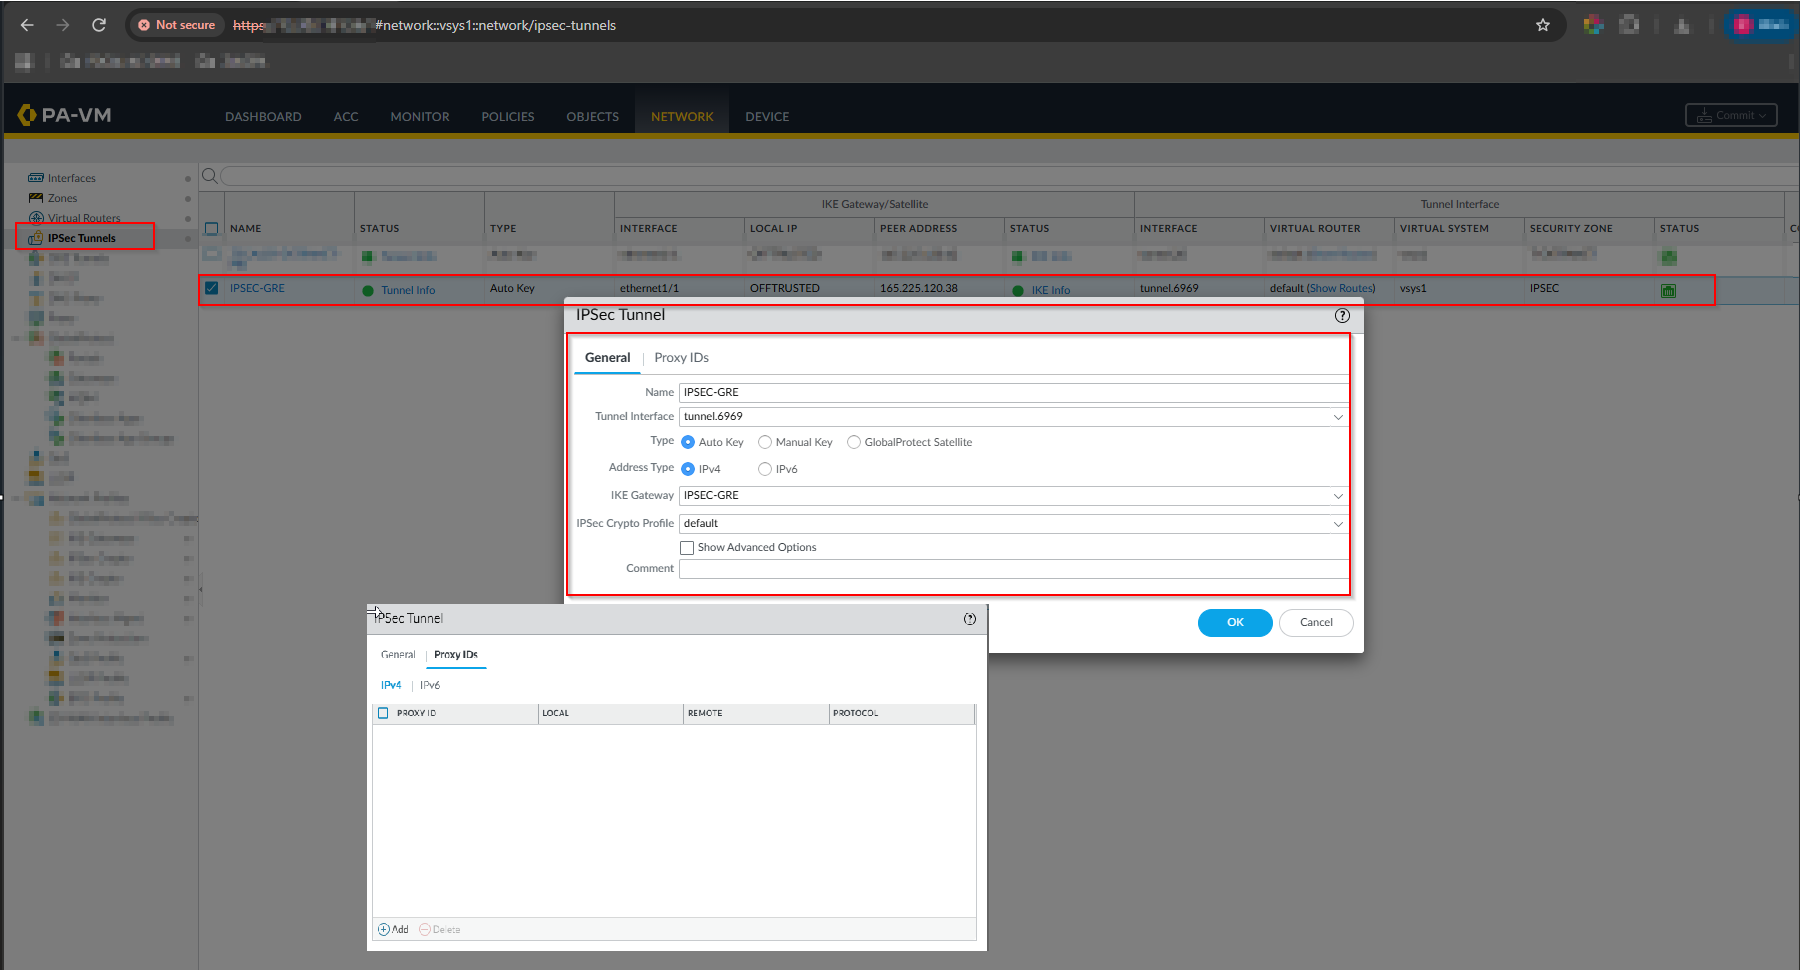The width and height of the screenshot is (1800, 970).
Task: Toggle the select-all checkbox in the table header
Action: point(212,228)
